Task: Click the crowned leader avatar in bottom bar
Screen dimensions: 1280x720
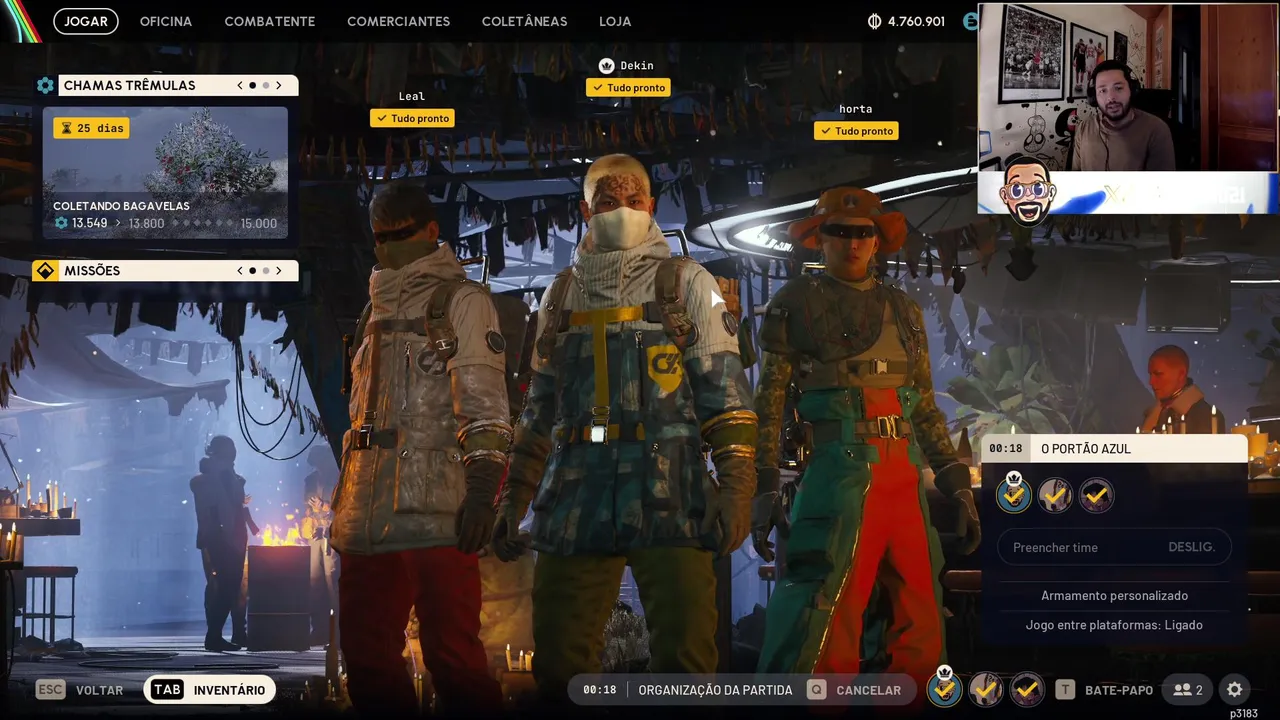Action: 944,688
